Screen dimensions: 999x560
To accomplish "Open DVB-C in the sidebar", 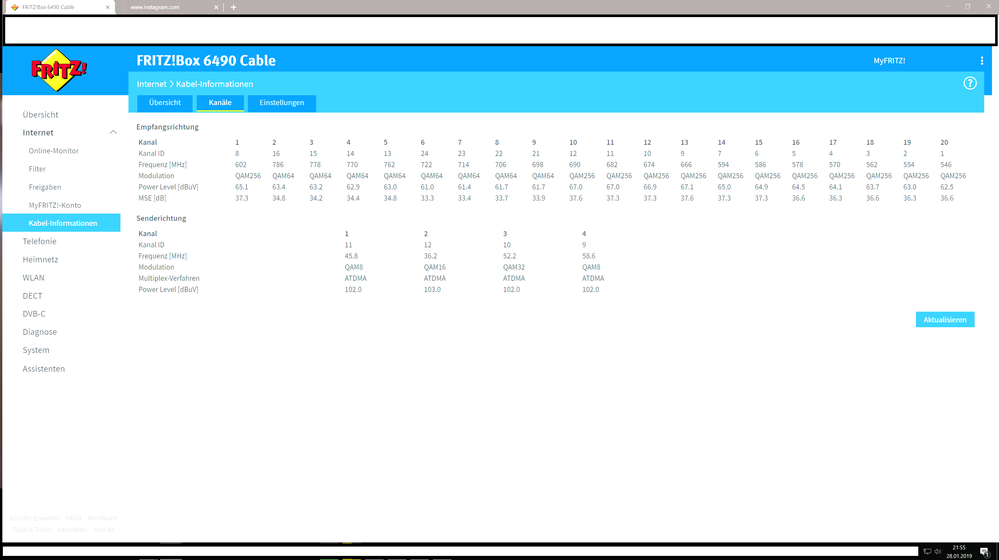I will click(x=34, y=313).
